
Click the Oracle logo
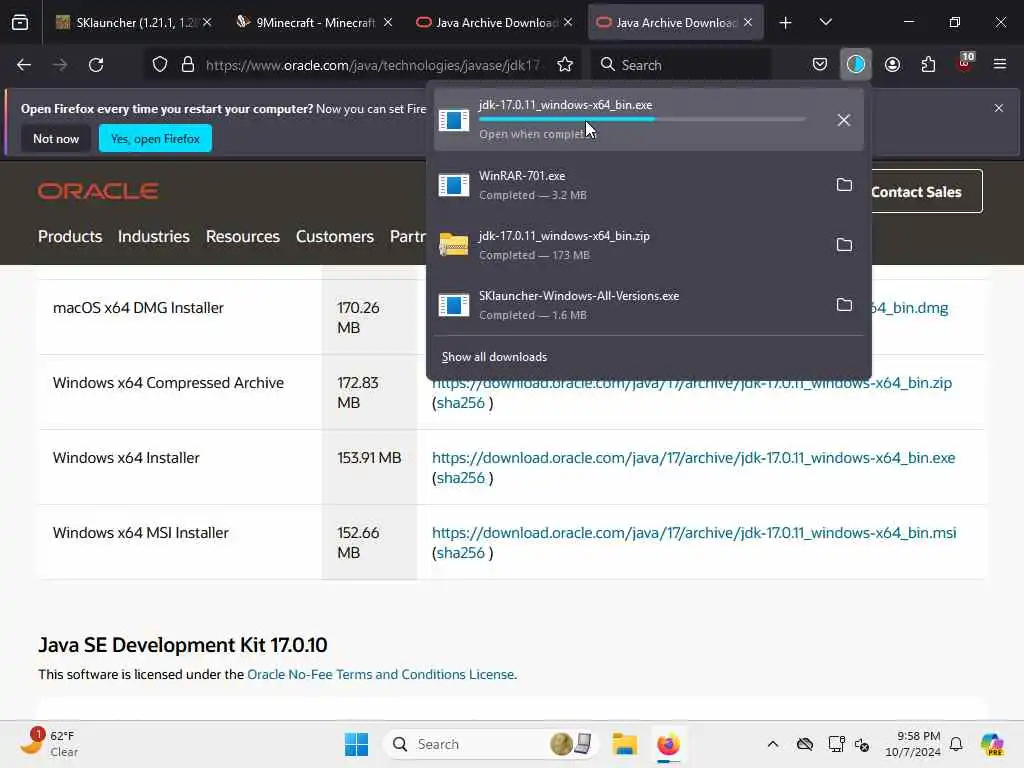point(98,191)
